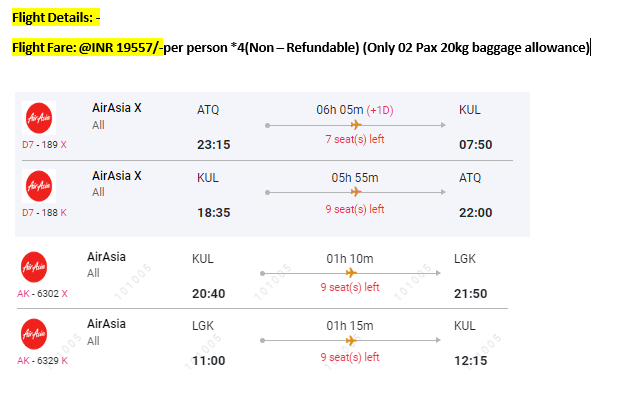Click arrival time 22:00 at ATQ

coord(475,213)
